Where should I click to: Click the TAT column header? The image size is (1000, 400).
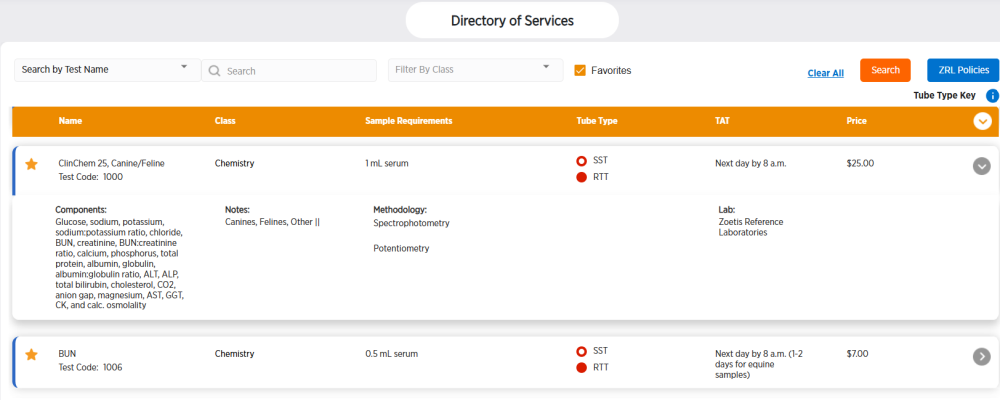pyautogui.click(x=723, y=121)
